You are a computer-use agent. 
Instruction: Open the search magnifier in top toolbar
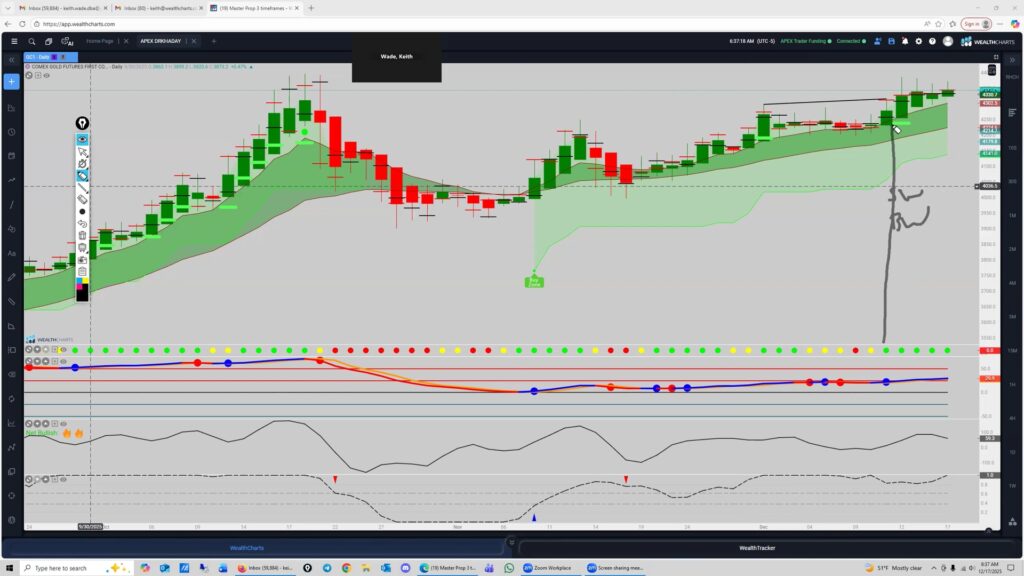point(32,41)
